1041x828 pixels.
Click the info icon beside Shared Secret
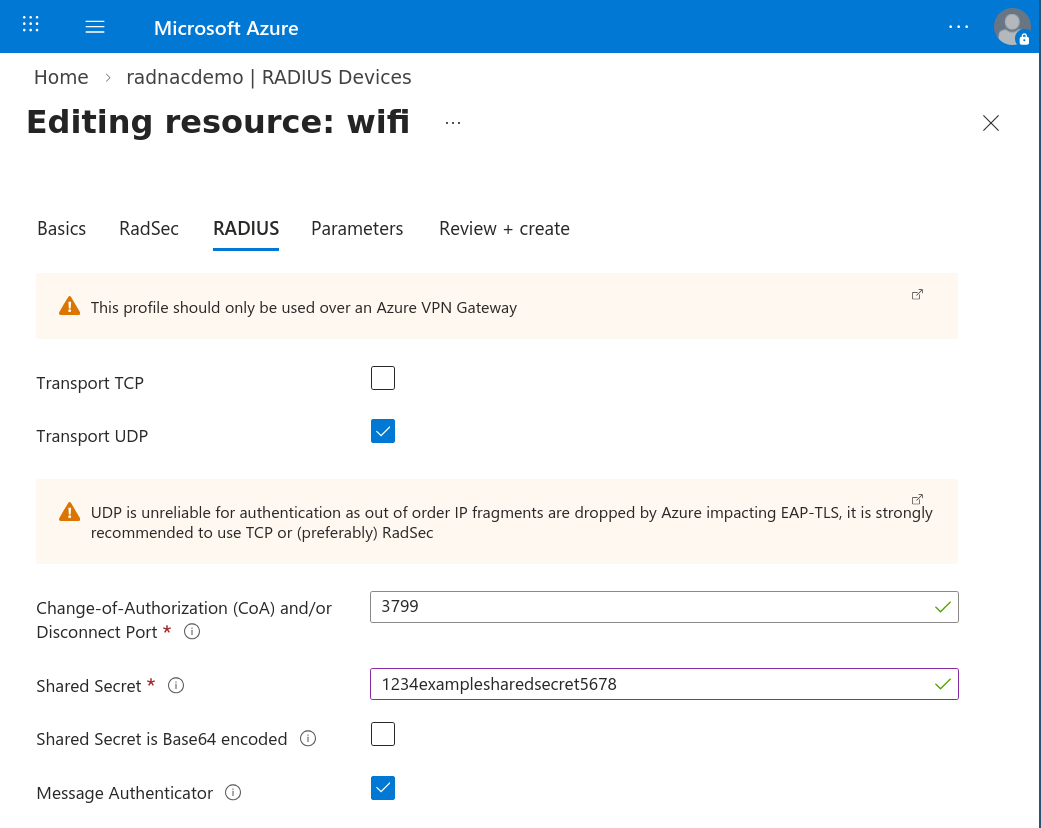[175, 685]
